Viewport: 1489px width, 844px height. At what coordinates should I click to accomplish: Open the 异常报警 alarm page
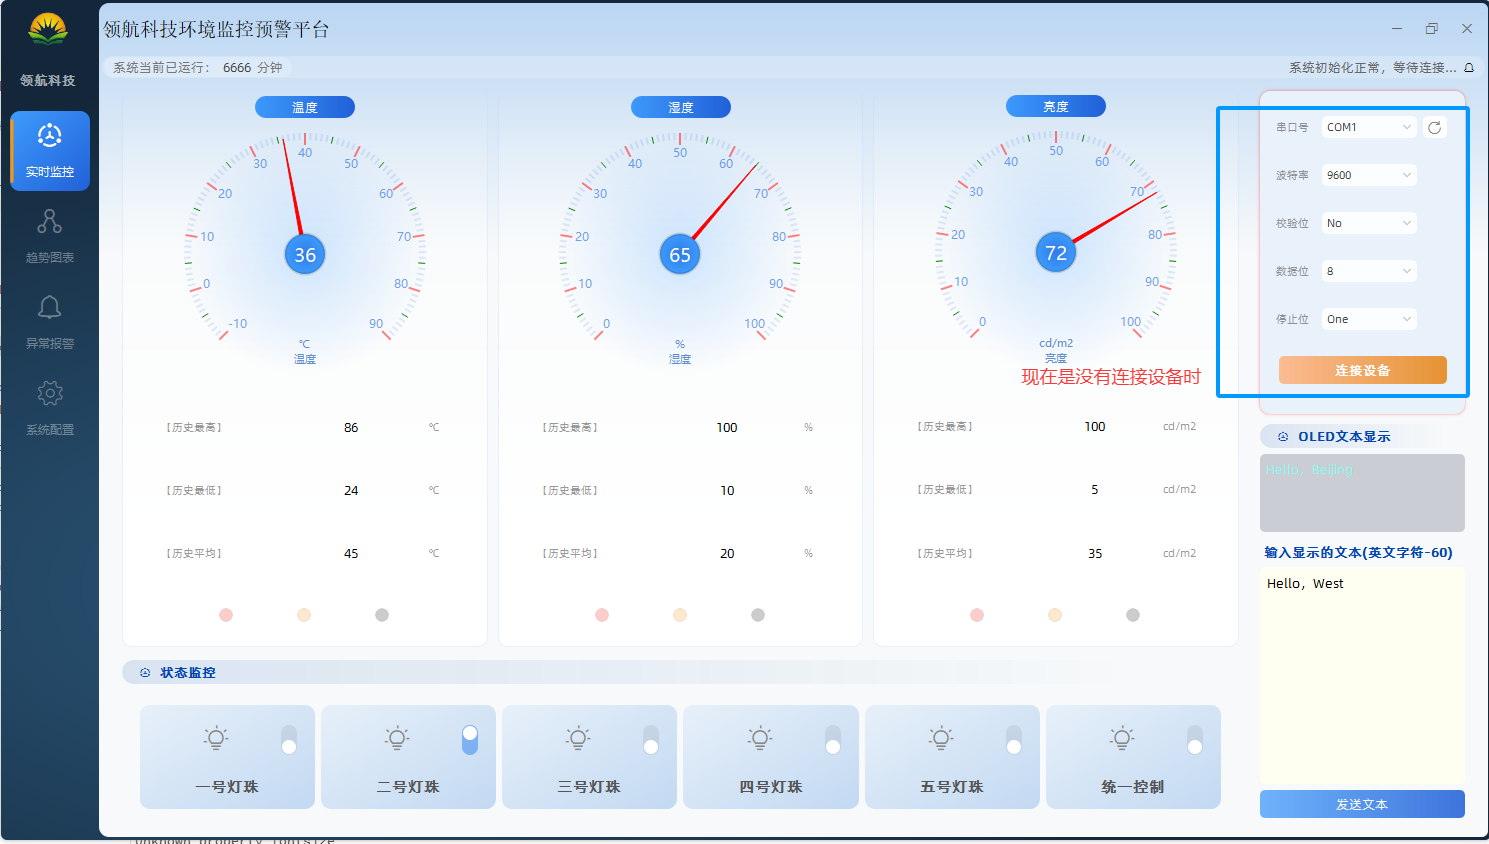tap(50, 322)
